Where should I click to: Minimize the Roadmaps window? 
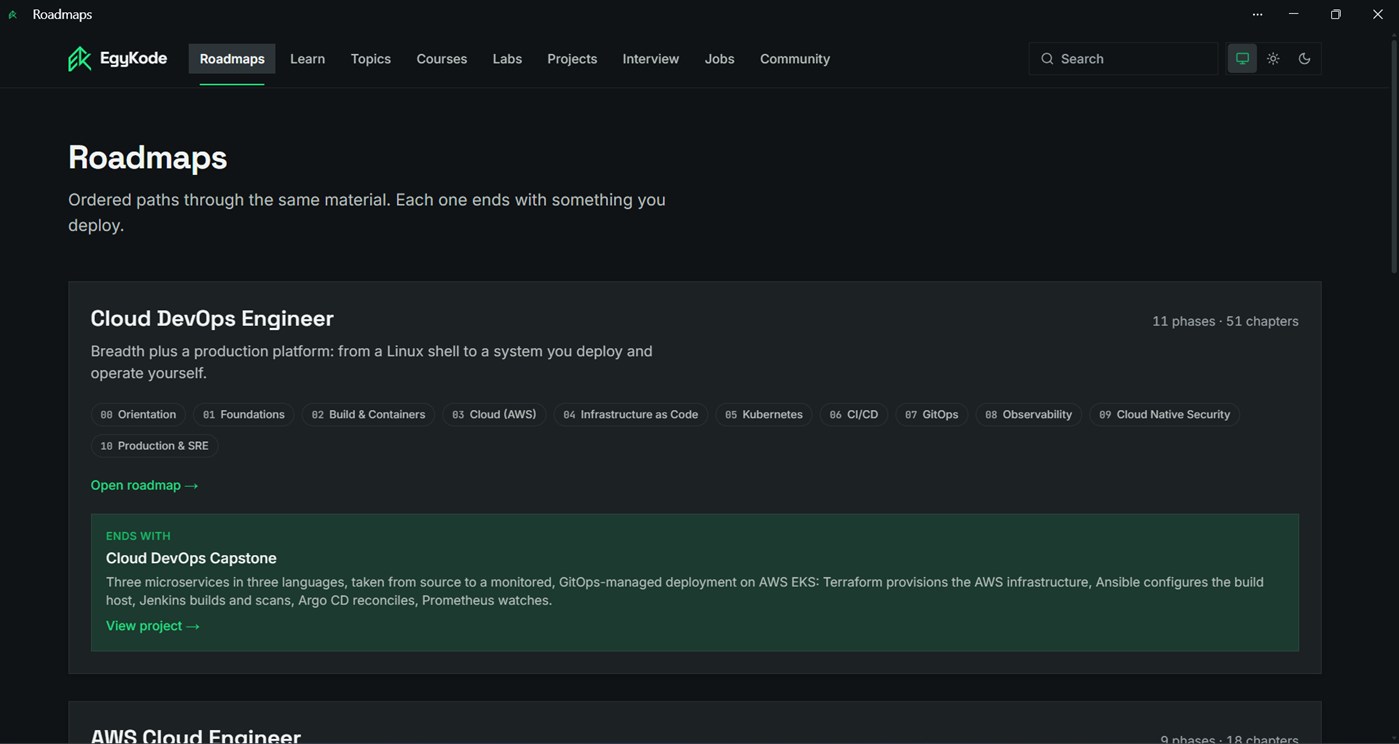pos(1293,14)
